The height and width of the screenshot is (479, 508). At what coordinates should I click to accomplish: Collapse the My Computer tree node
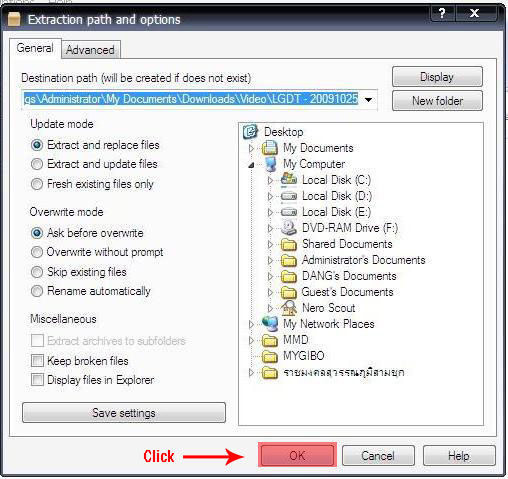(251, 164)
